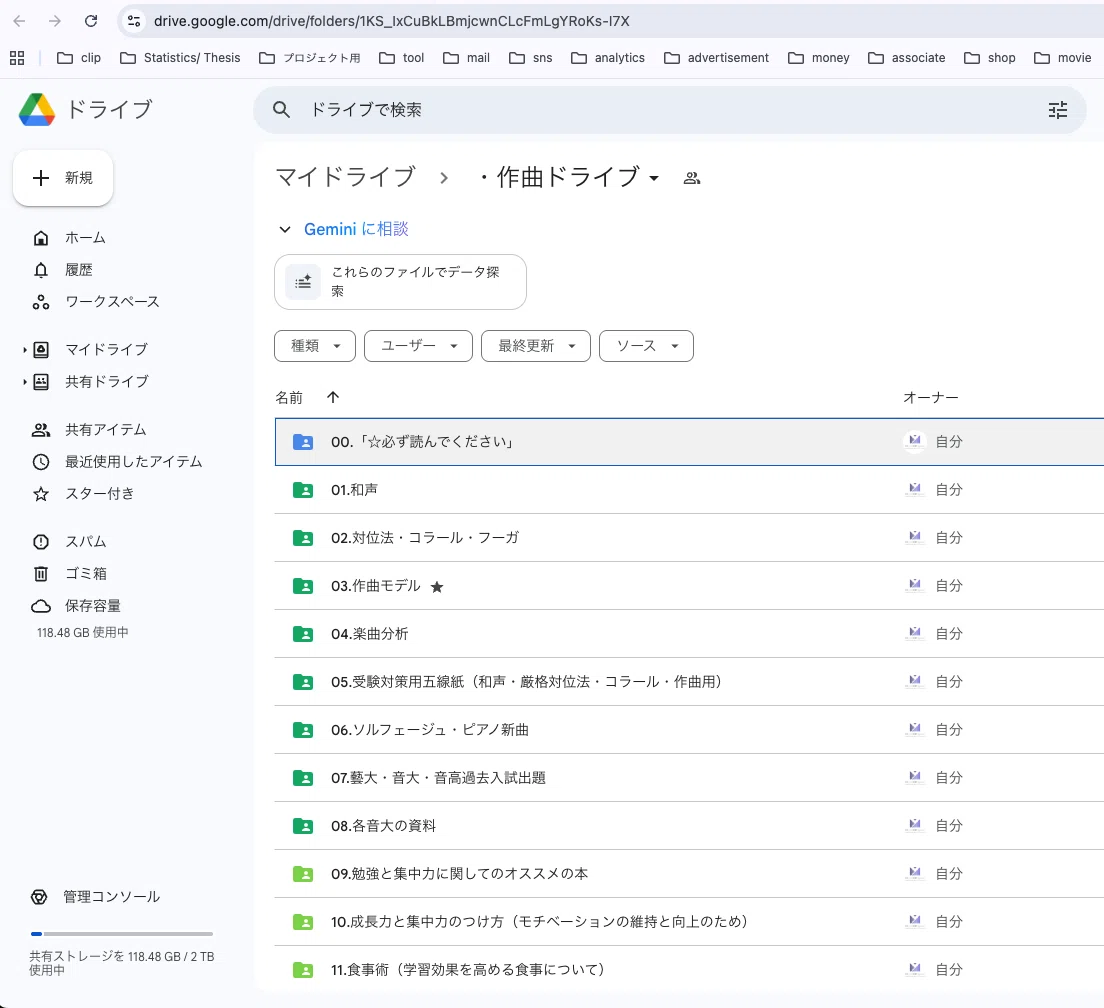Click the storage usage progress bar

click(x=122, y=934)
